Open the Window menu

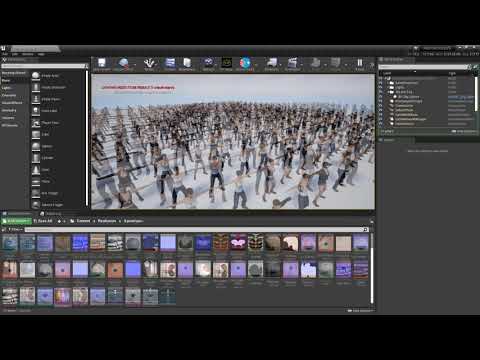28,54
